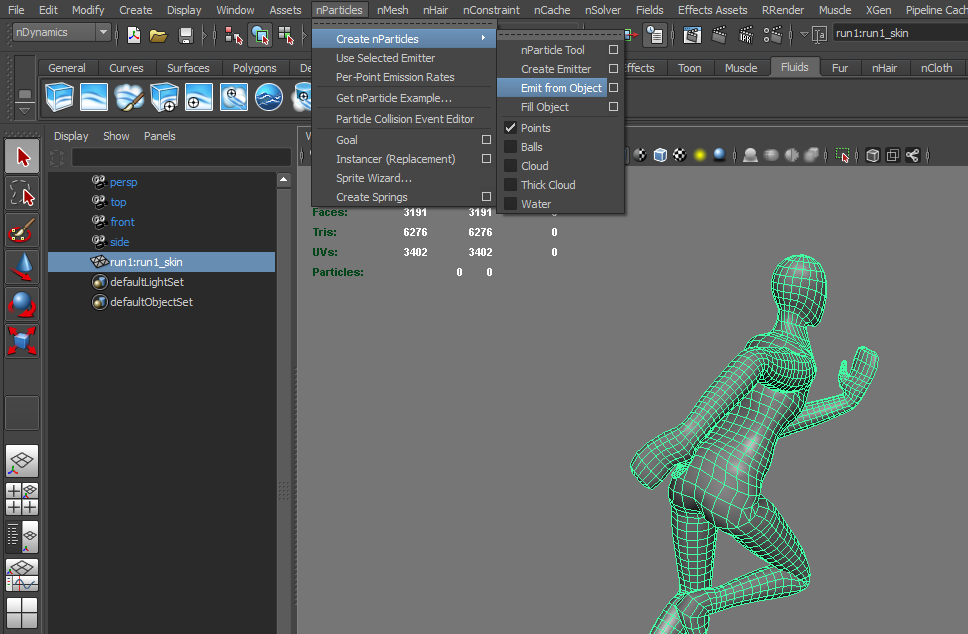Choose the Paint Selection tool
The width and height of the screenshot is (968, 634).
tap(22, 230)
